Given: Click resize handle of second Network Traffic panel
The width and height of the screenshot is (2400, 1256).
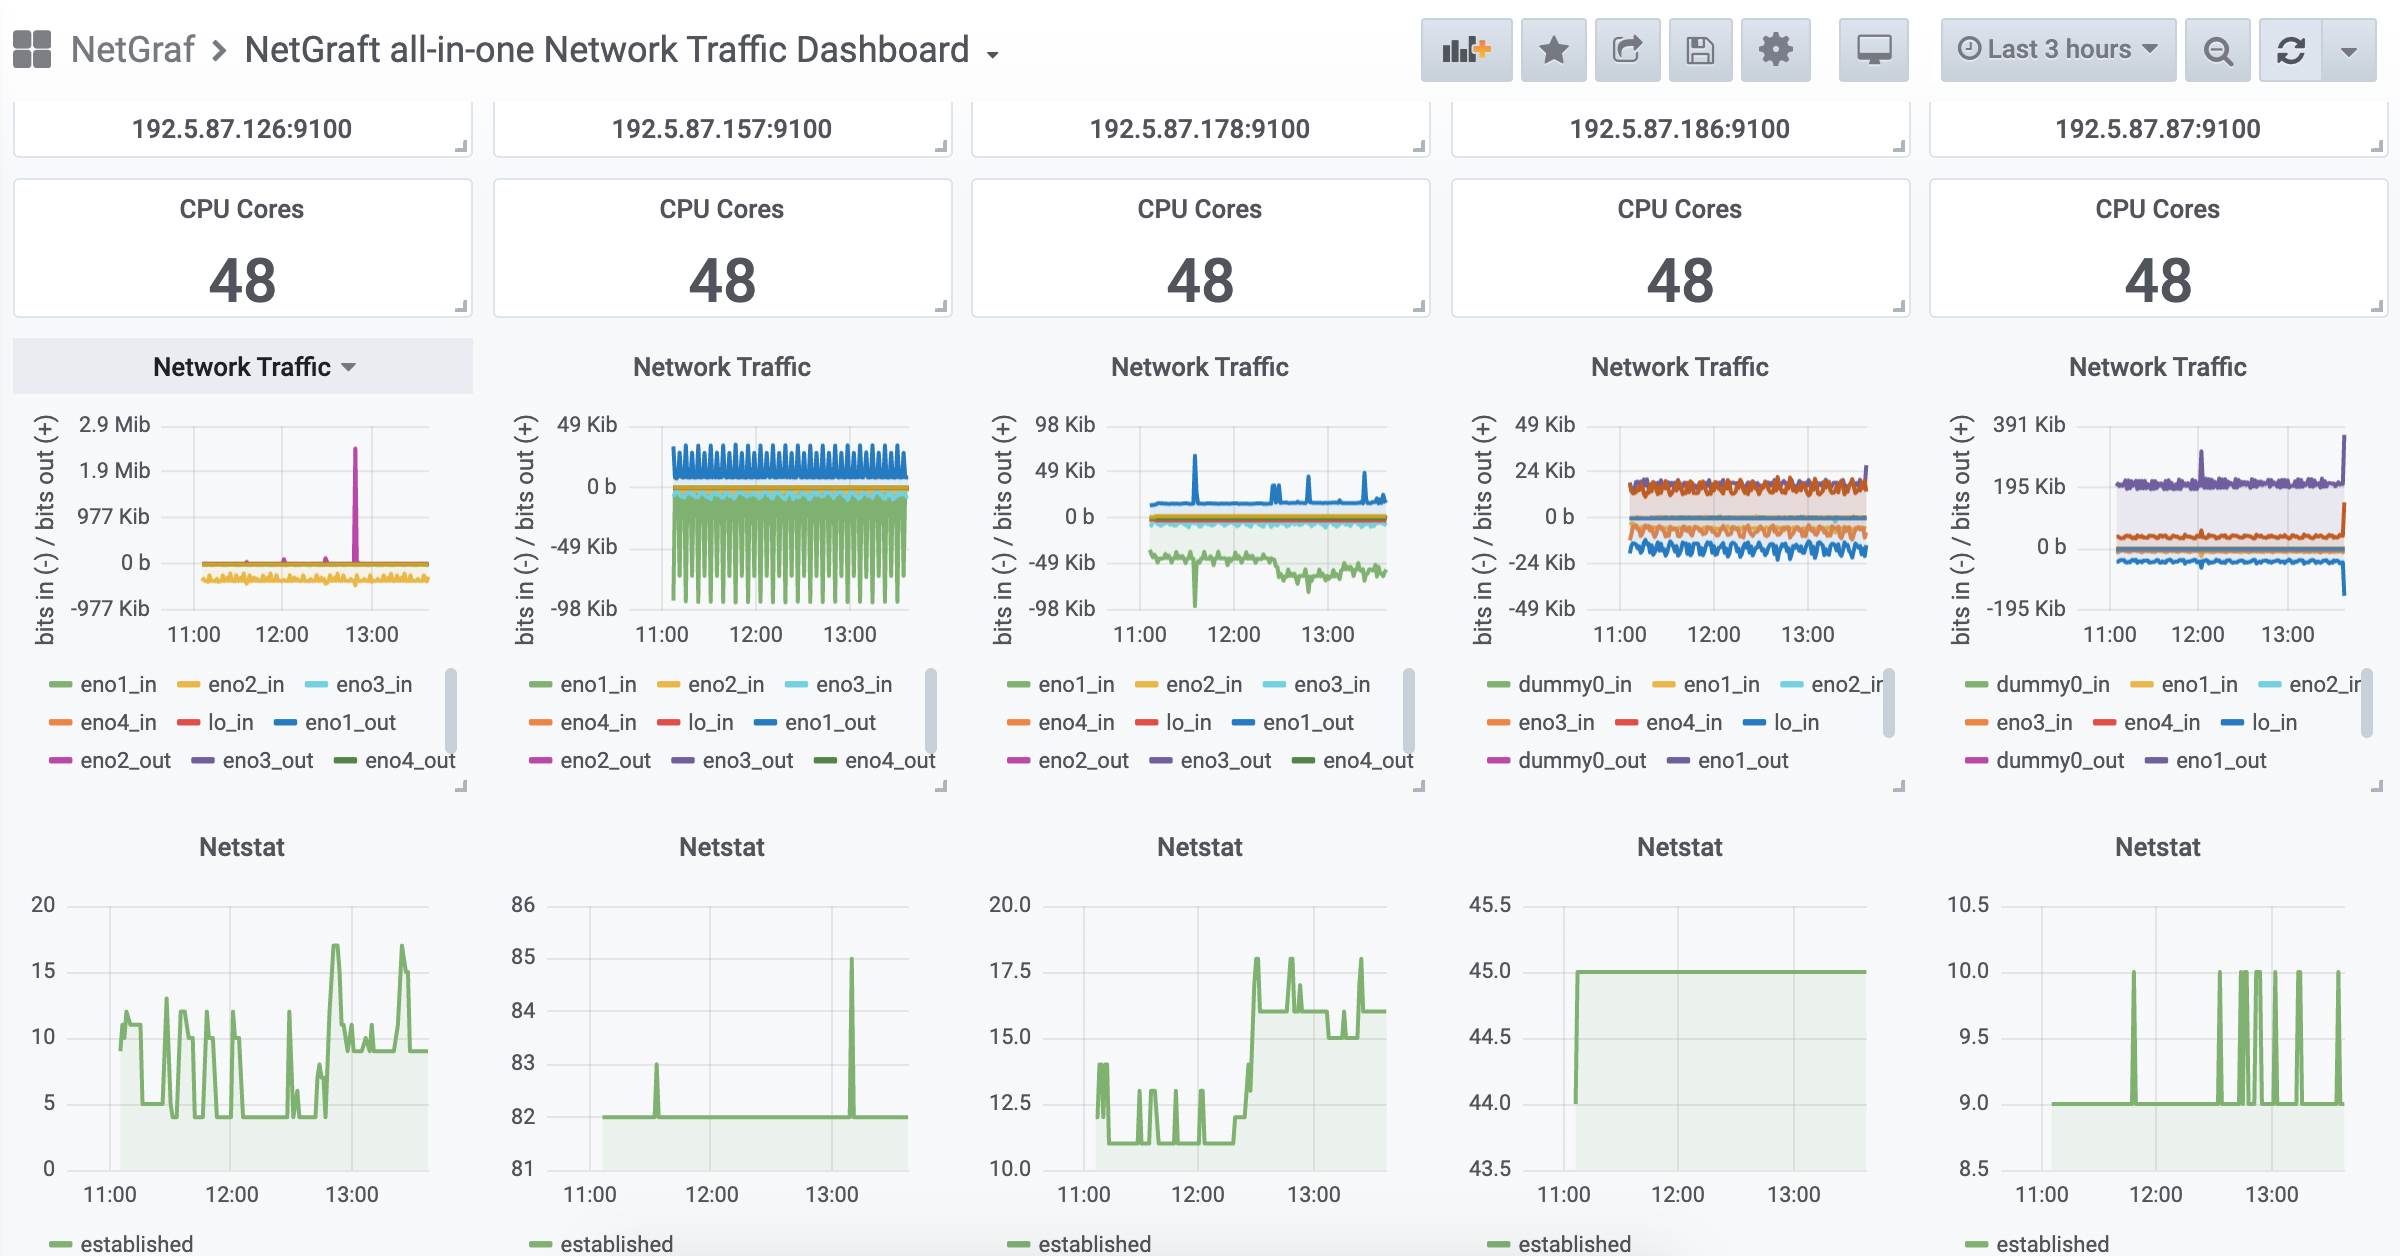Looking at the screenshot, I should click(x=941, y=786).
